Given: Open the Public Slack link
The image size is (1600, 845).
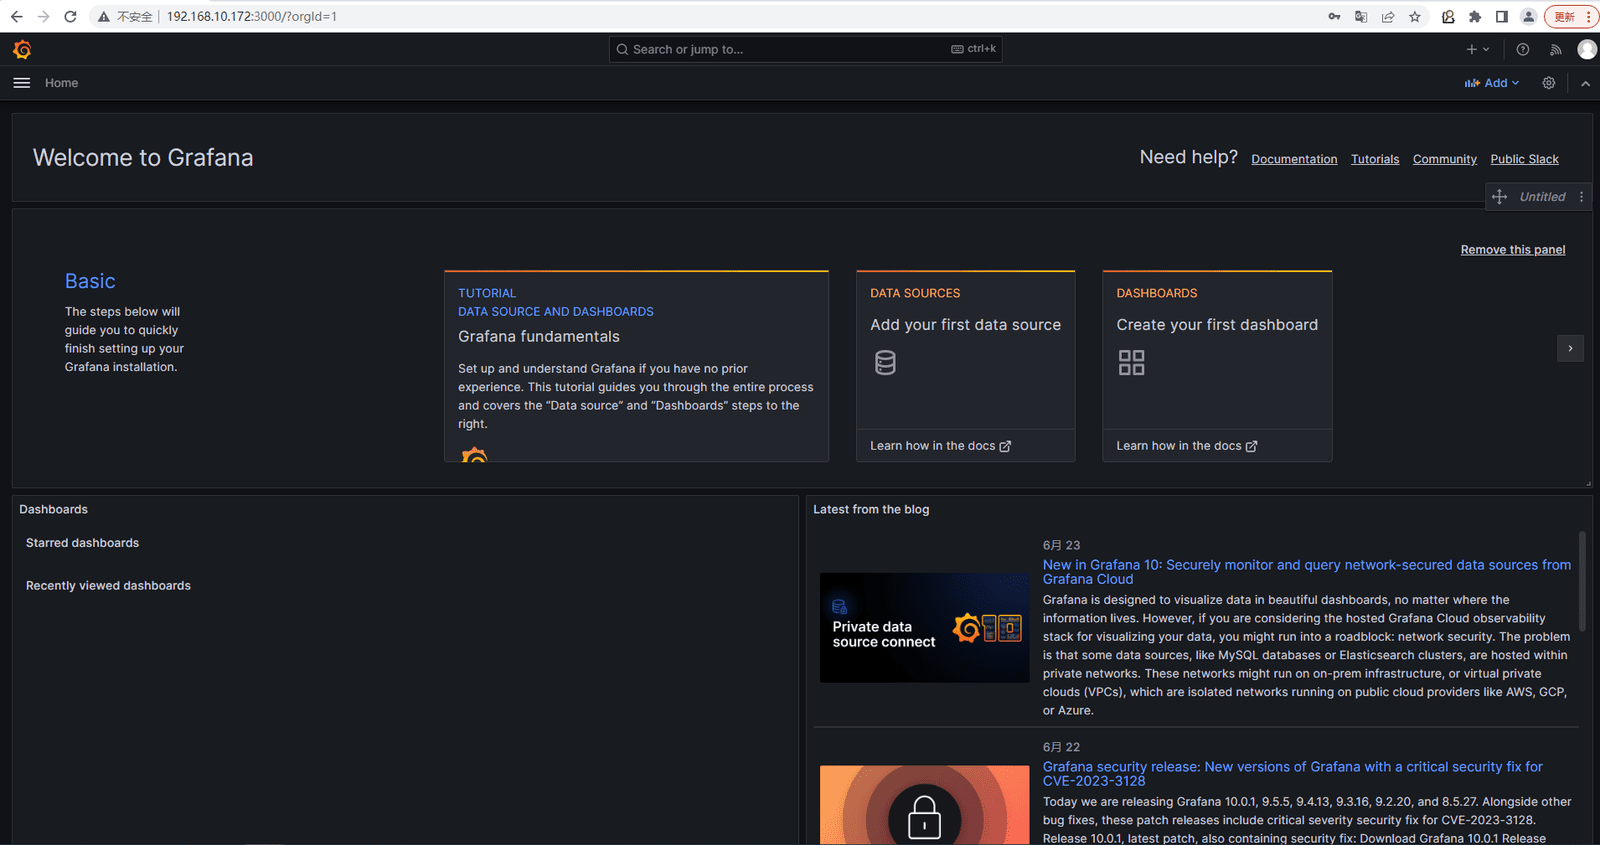Looking at the screenshot, I should coord(1524,159).
